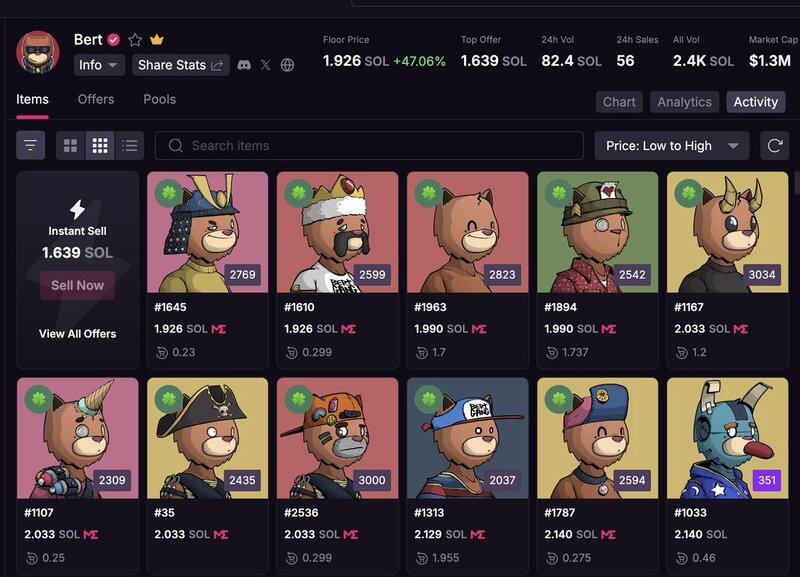Switch to large grid view
The height and width of the screenshot is (577, 800).
tap(70, 146)
